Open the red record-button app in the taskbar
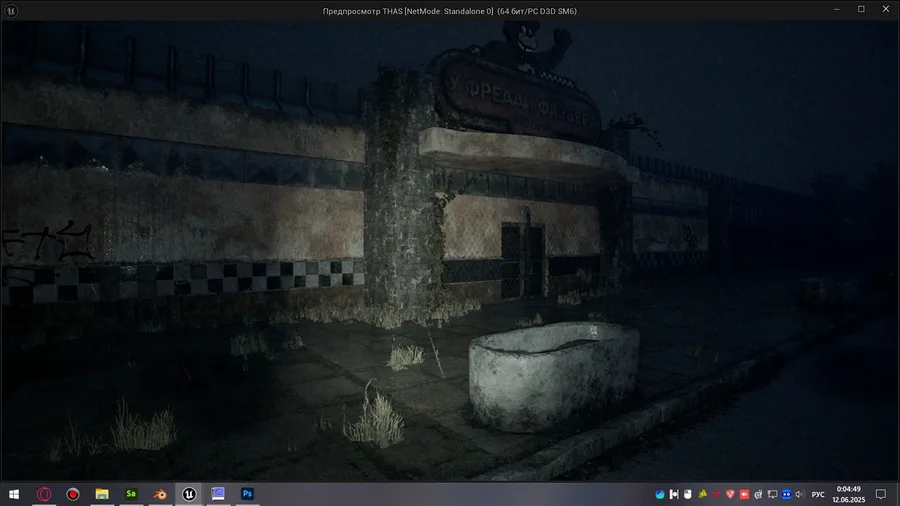 (x=73, y=494)
